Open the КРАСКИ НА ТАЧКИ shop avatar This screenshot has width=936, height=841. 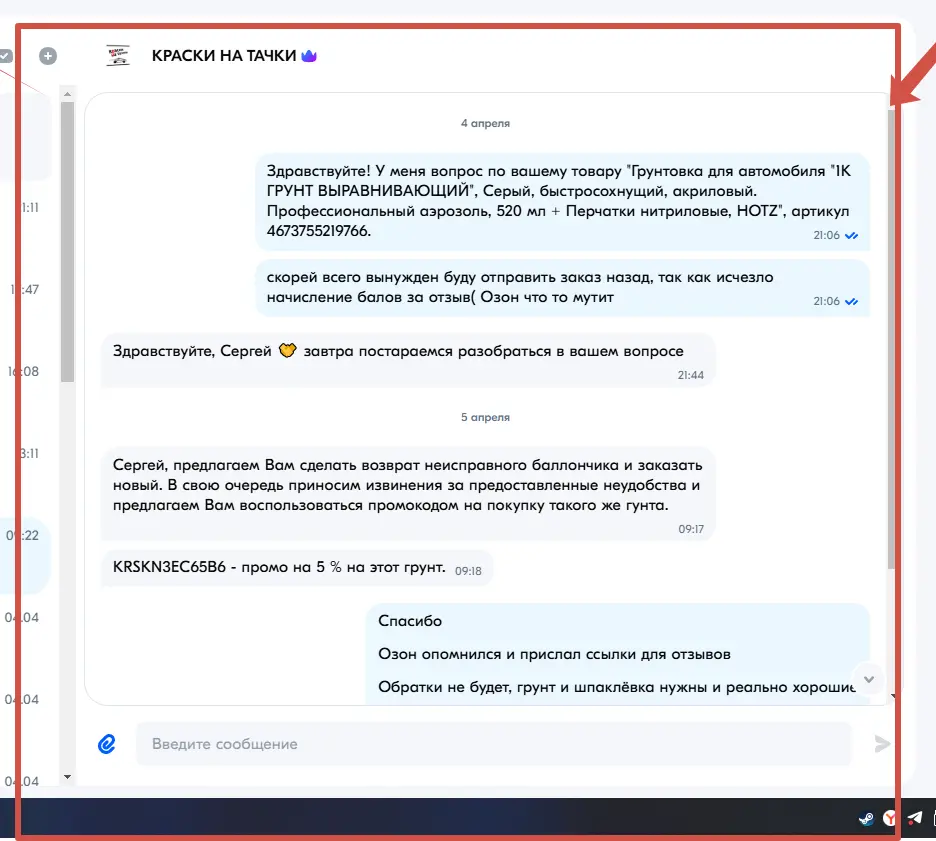click(x=118, y=56)
